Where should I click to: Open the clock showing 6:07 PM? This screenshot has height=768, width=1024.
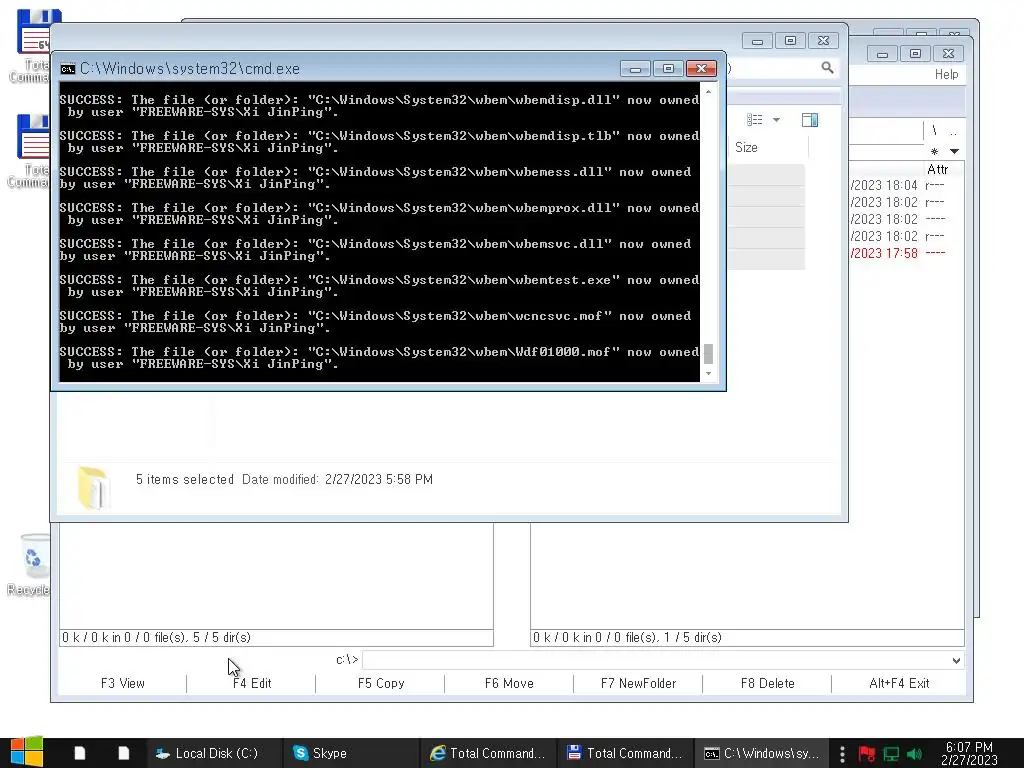[969, 753]
